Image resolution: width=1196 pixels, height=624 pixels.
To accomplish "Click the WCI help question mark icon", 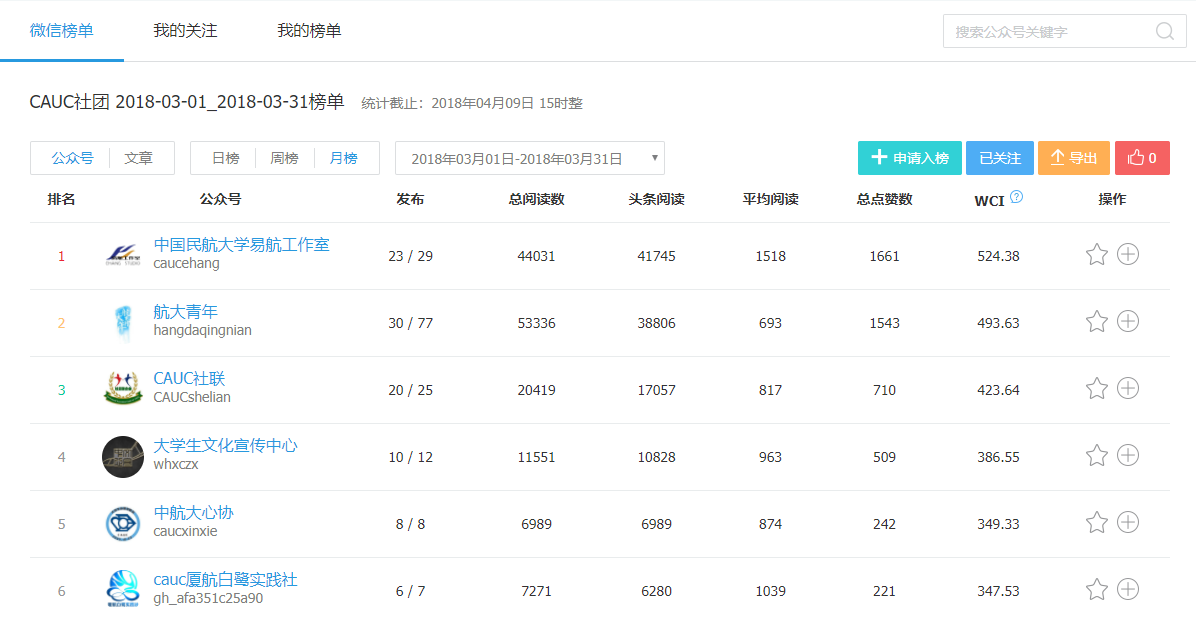I will coord(1016,197).
